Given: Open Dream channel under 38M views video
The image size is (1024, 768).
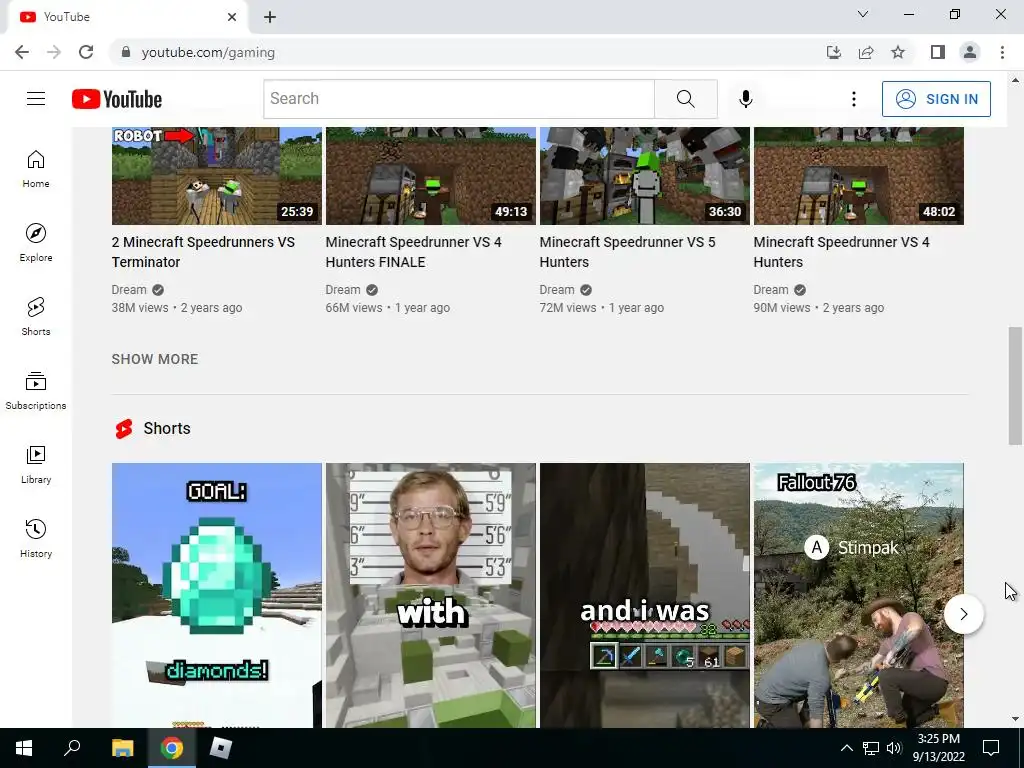Looking at the screenshot, I should (x=129, y=290).
